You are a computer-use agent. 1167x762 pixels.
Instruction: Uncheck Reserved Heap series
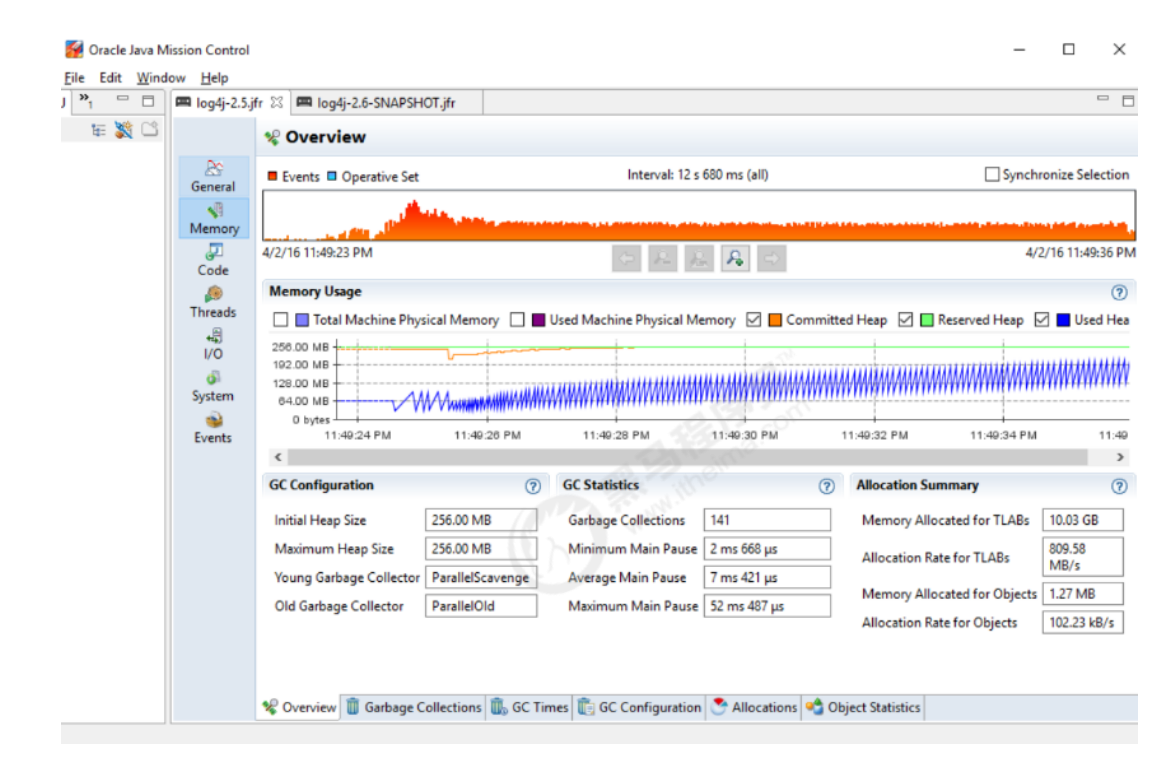(x=905, y=320)
